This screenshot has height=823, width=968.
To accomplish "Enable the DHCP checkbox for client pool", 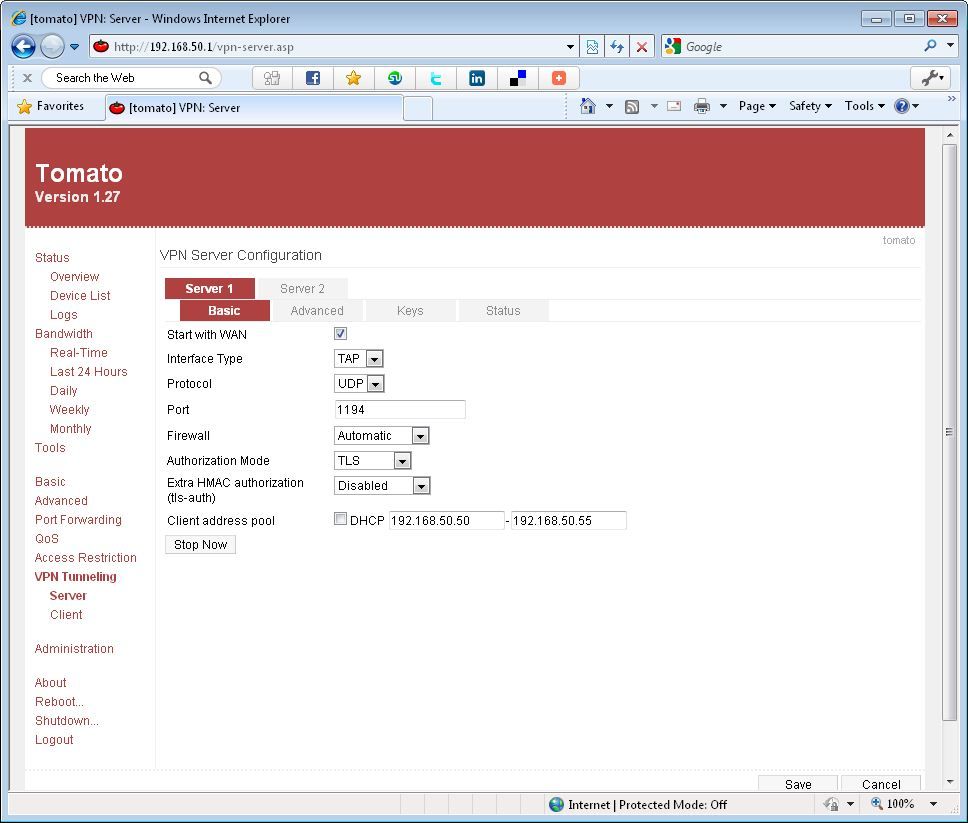I will pos(340,519).
